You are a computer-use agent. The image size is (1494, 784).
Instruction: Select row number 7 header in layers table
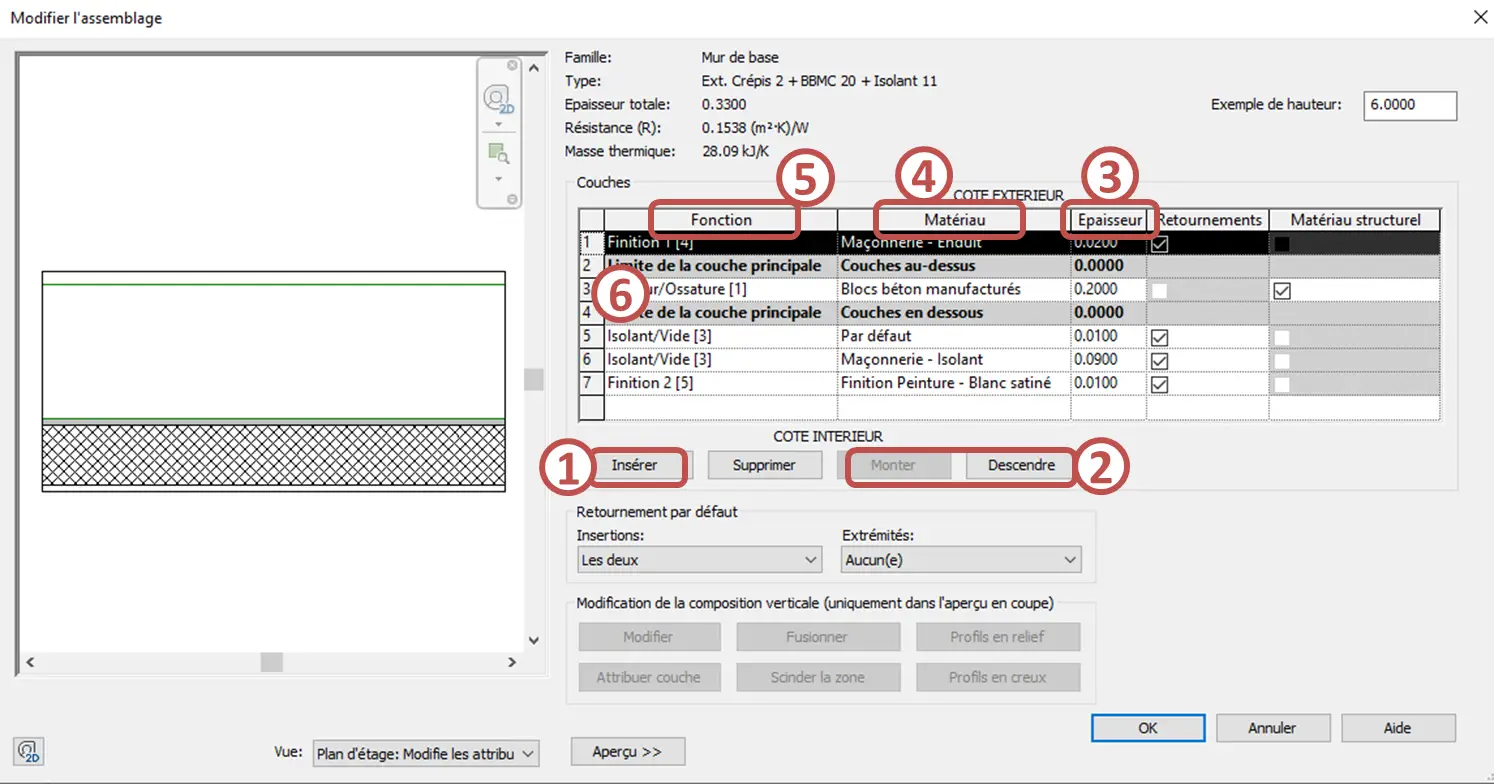pyautogui.click(x=591, y=384)
